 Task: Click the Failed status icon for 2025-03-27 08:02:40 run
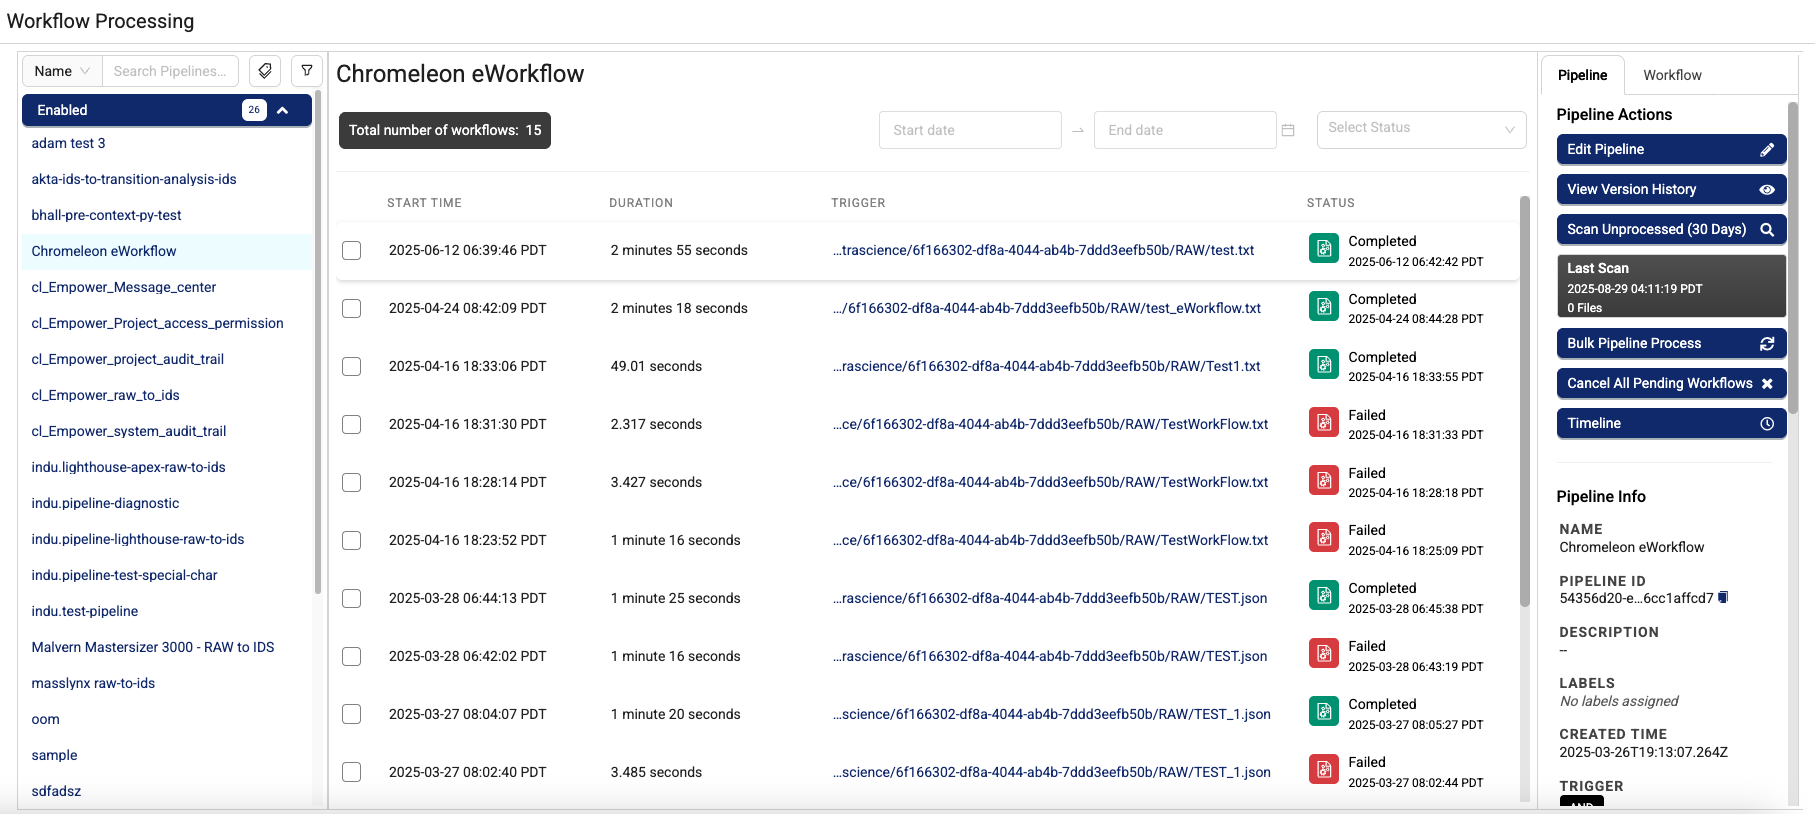(x=1324, y=769)
